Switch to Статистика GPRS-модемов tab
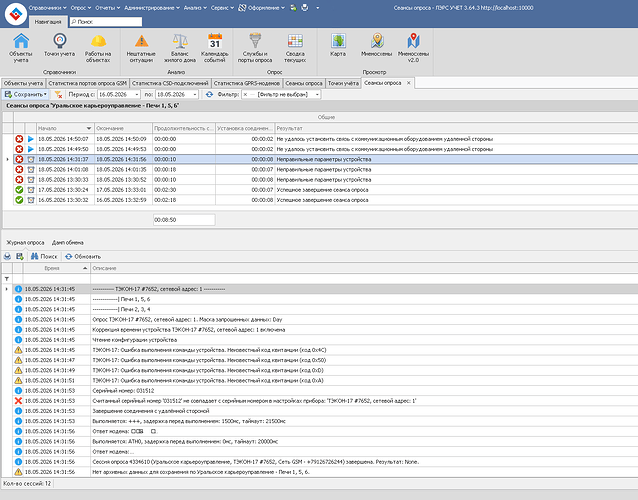 247,83
